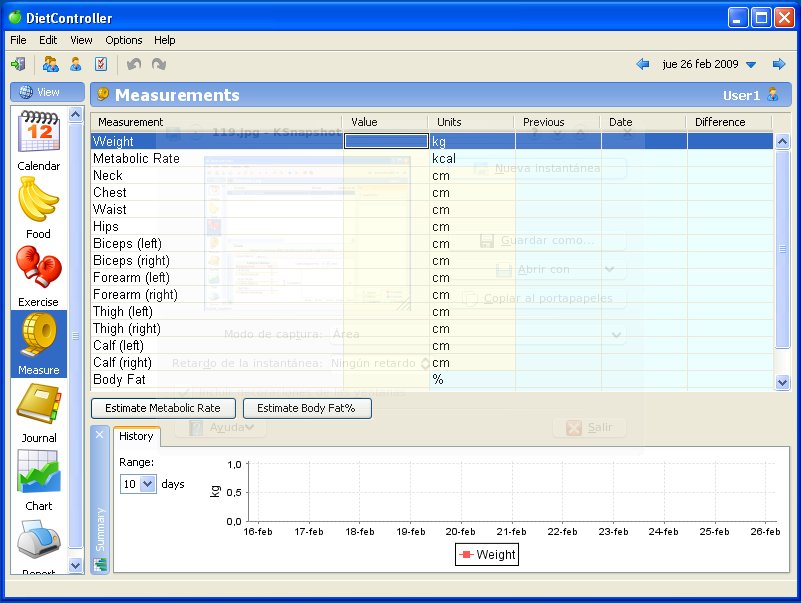Click the redo arrow icon
The image size is (801, 603).
click(159, 64)
